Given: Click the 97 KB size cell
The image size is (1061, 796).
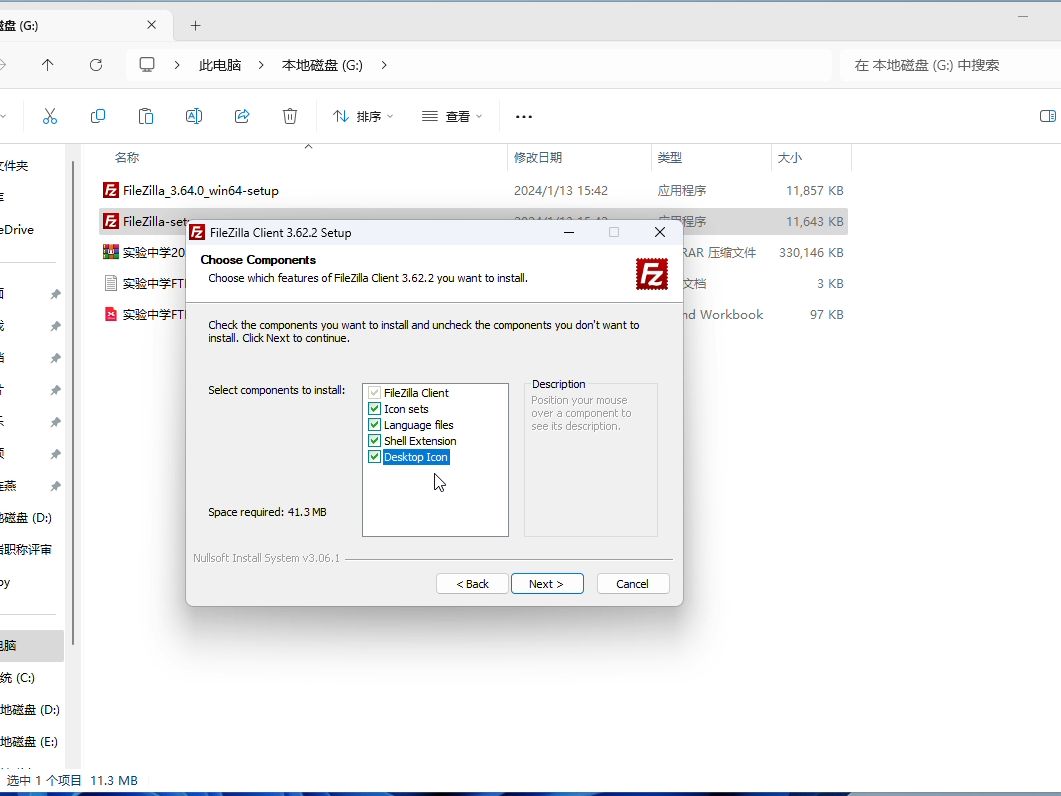Looking at the screenshot, I should [x=826, y=314].
